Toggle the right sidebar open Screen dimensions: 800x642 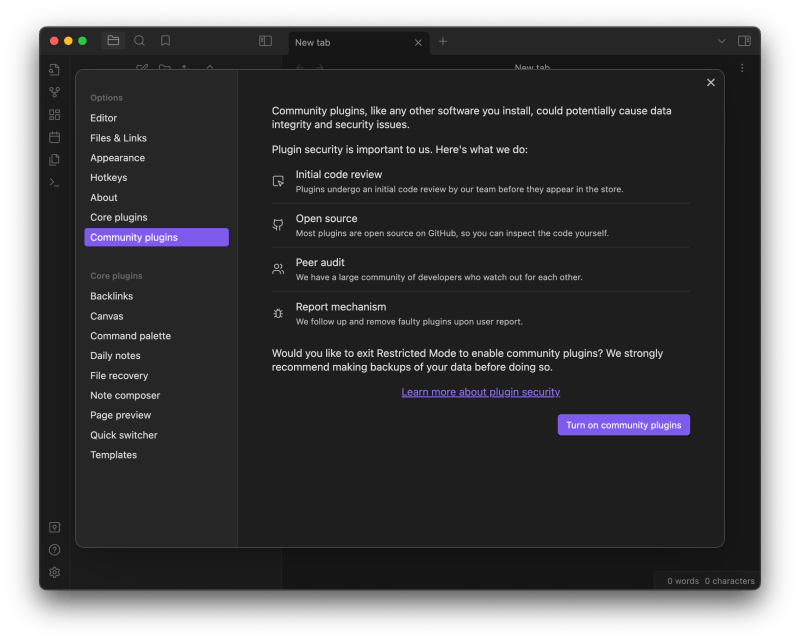pyautogui.click(x=745, y=41)
